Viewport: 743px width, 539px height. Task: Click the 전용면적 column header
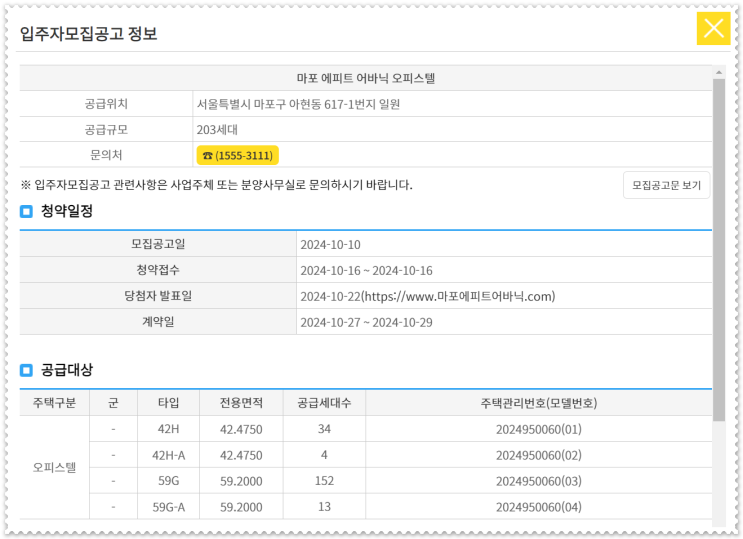click(x=241, y=403)
